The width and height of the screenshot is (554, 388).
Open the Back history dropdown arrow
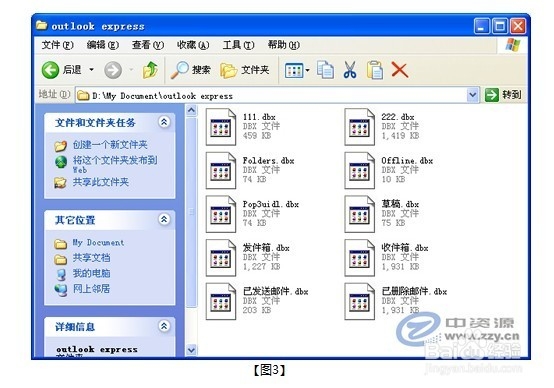92,70
